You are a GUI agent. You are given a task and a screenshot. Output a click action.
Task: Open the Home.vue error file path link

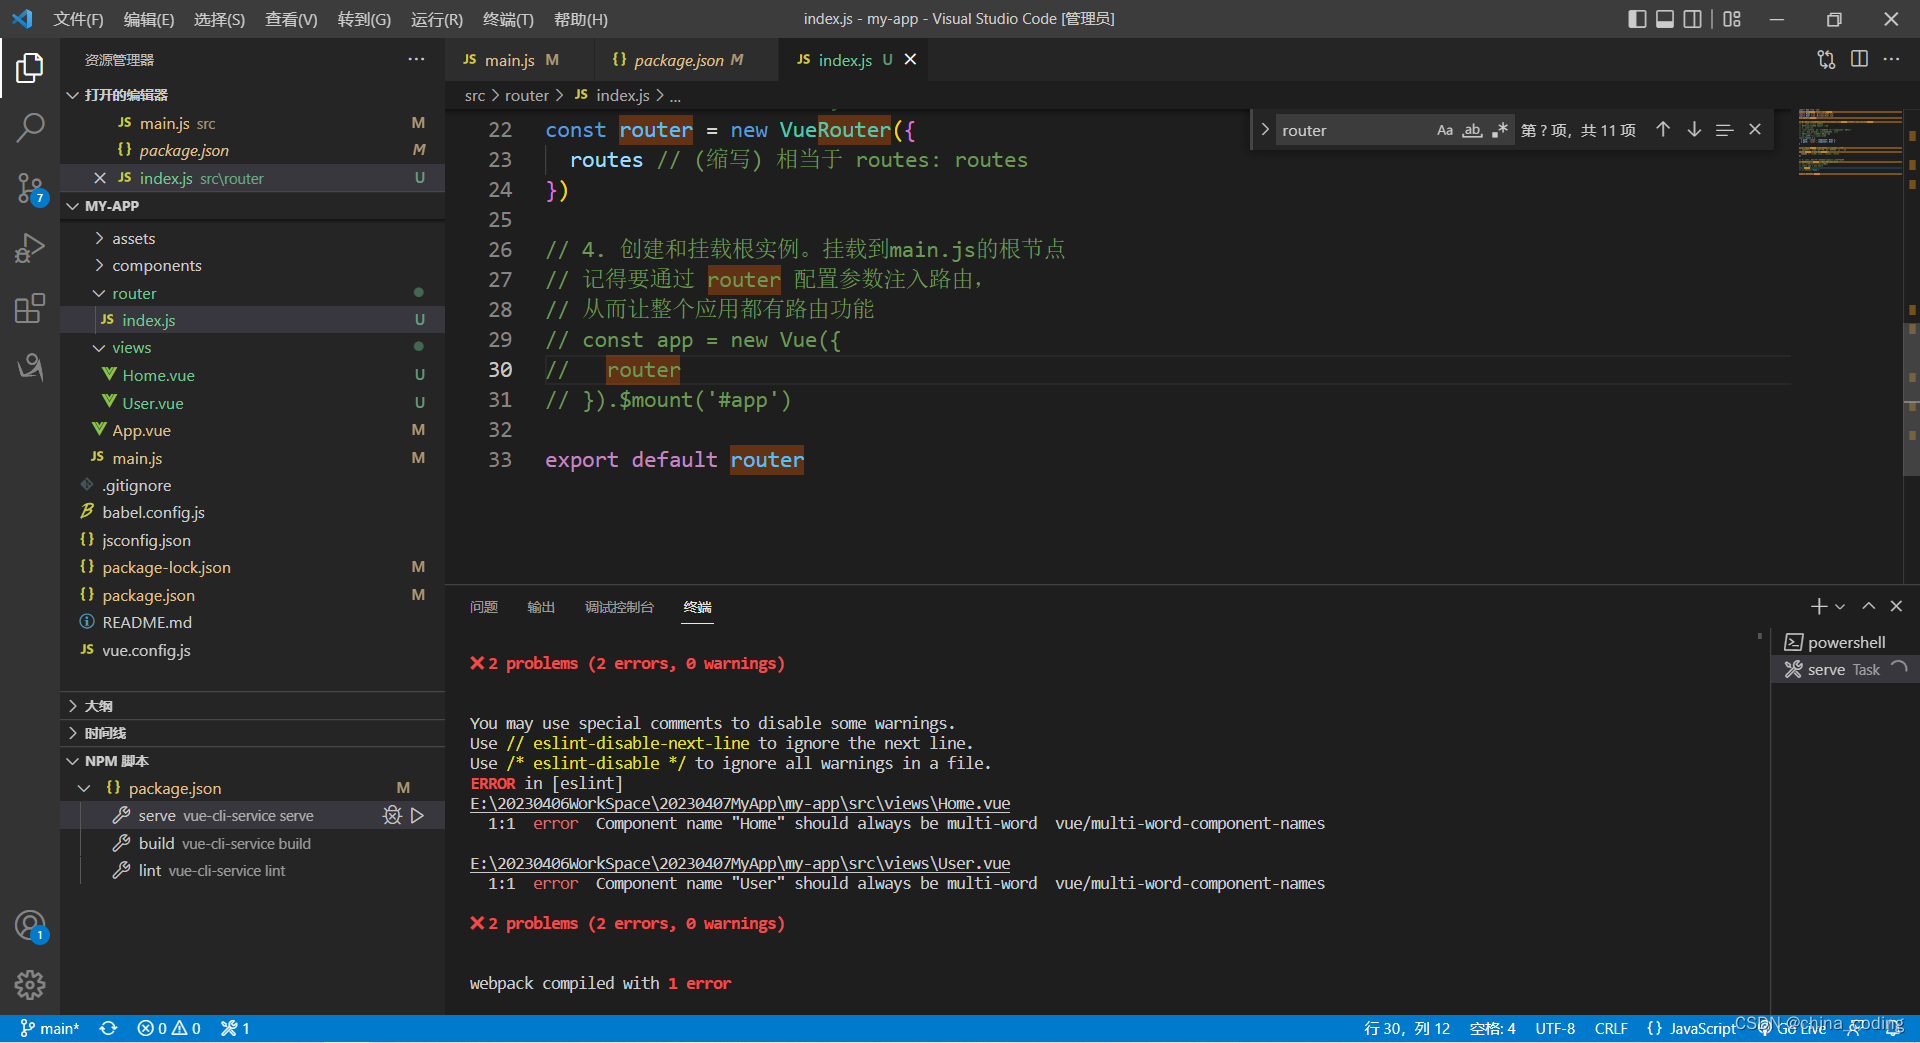pos(740,804)
